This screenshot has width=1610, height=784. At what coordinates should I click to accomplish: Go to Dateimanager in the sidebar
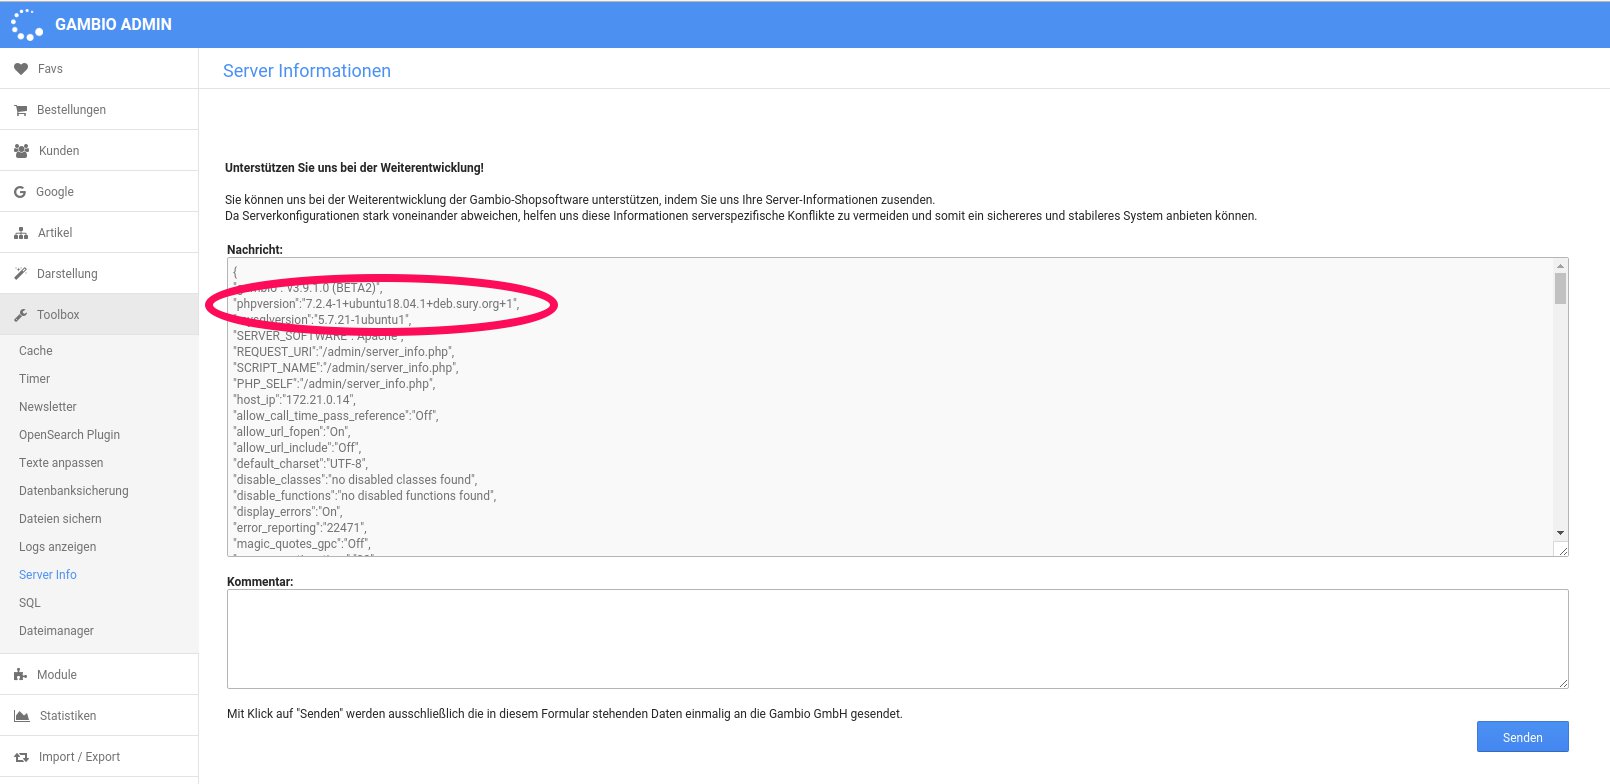[x=56, y=631]
